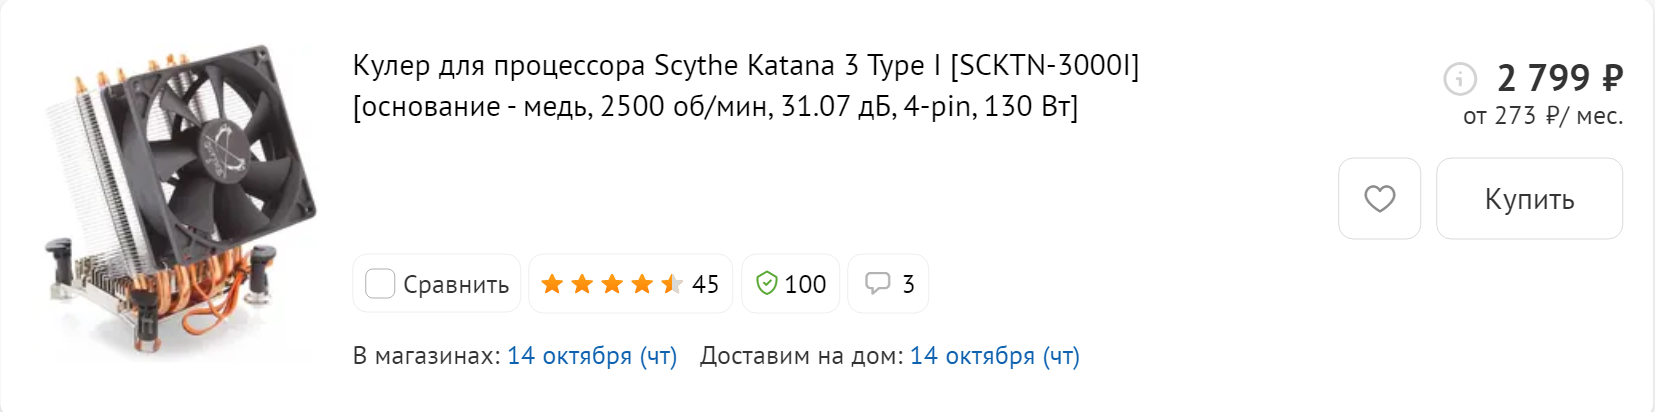Click the от 273 ₽/ мес. installment text
Screen dimensions: 1655x412
tap(1542, 117)
